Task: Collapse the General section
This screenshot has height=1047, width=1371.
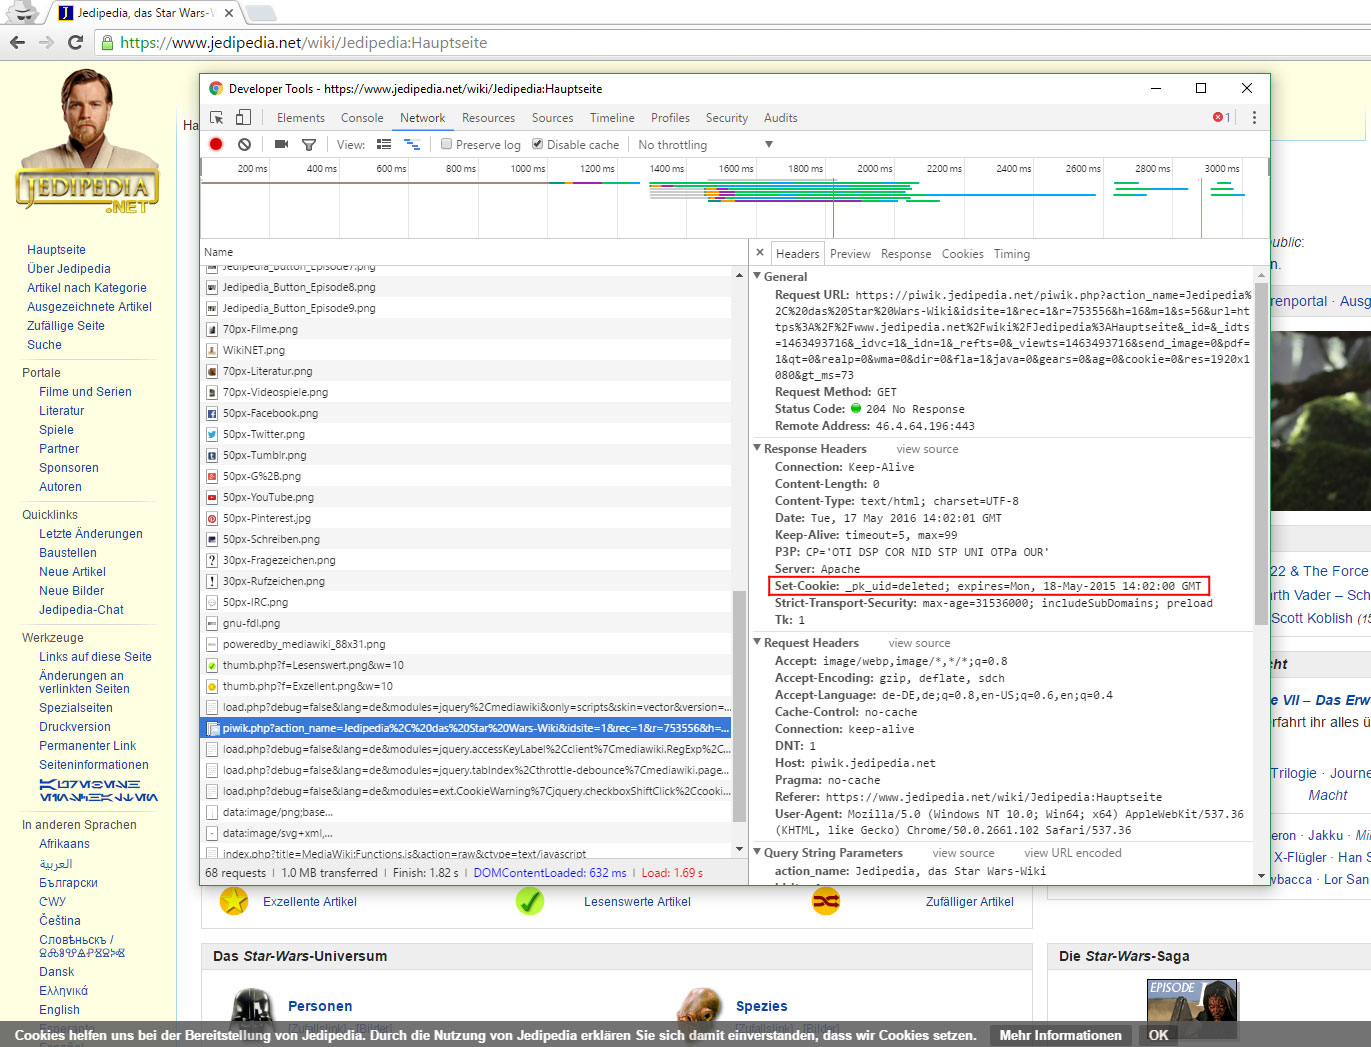Action: pos(758,276)
